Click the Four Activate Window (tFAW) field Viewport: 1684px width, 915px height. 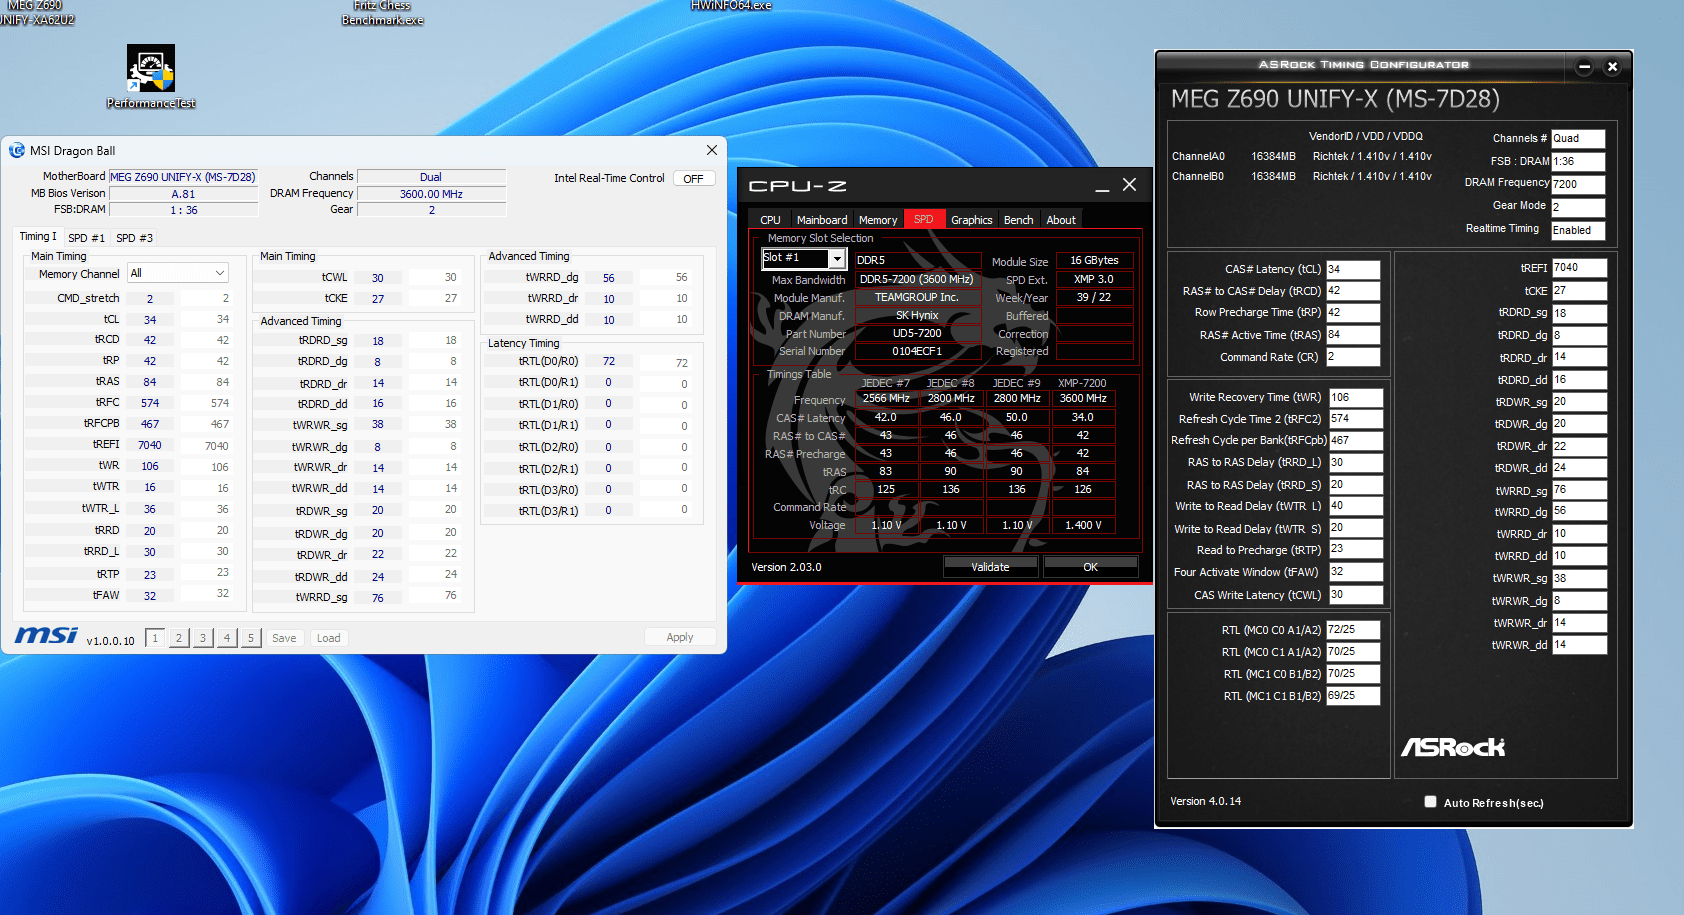point(1356,572)
